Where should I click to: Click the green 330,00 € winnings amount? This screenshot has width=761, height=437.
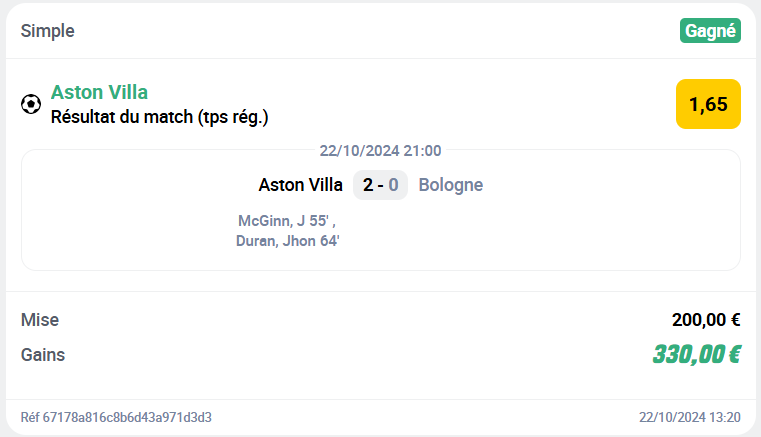696,354
